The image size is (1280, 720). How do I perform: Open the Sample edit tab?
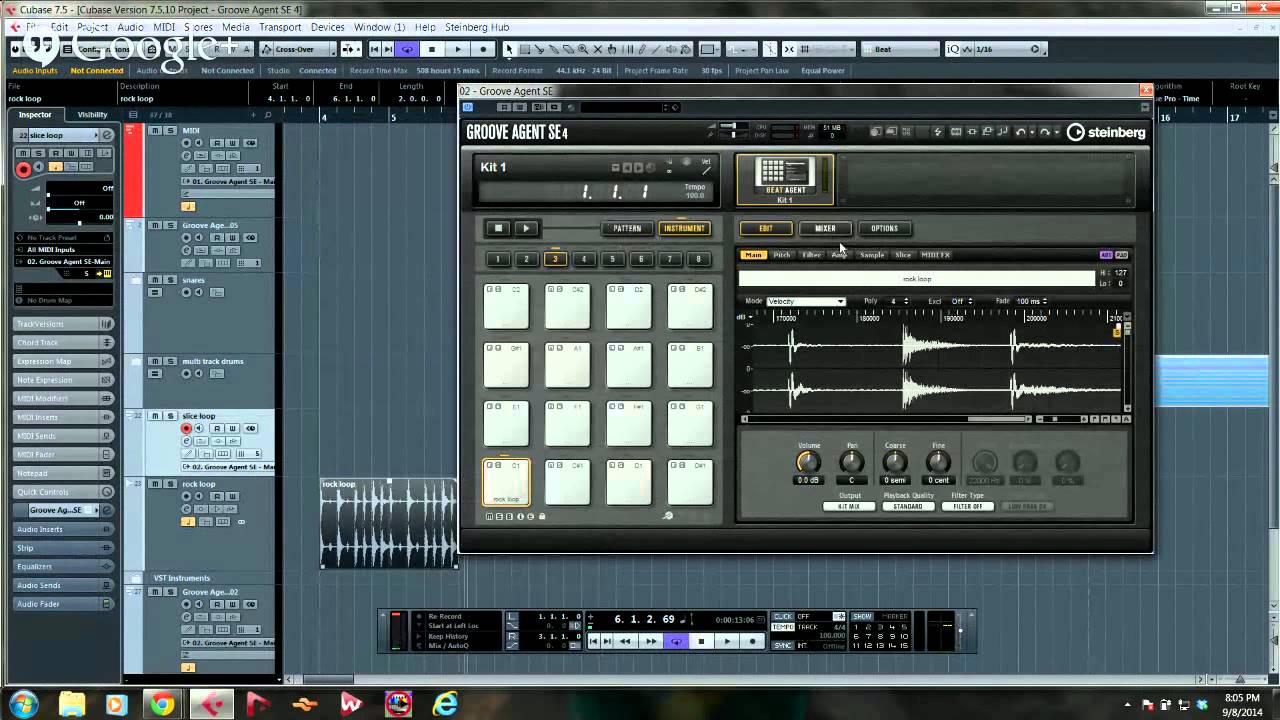(x=872, y=255)
